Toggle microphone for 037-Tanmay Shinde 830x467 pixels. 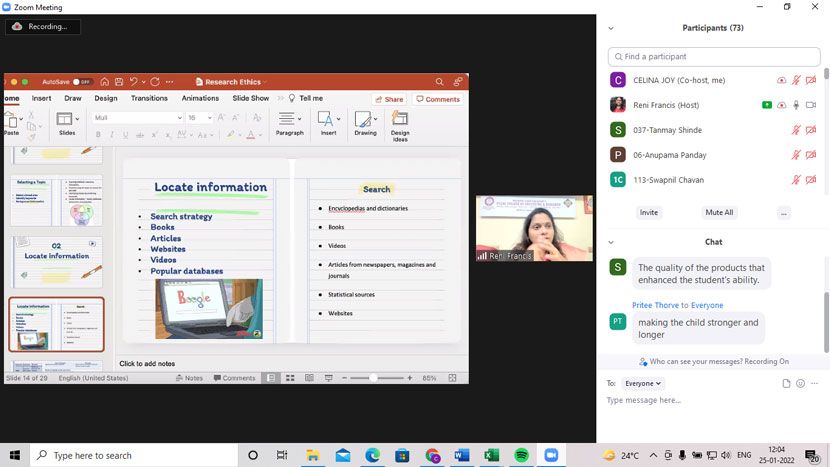[x=796, y=130]
